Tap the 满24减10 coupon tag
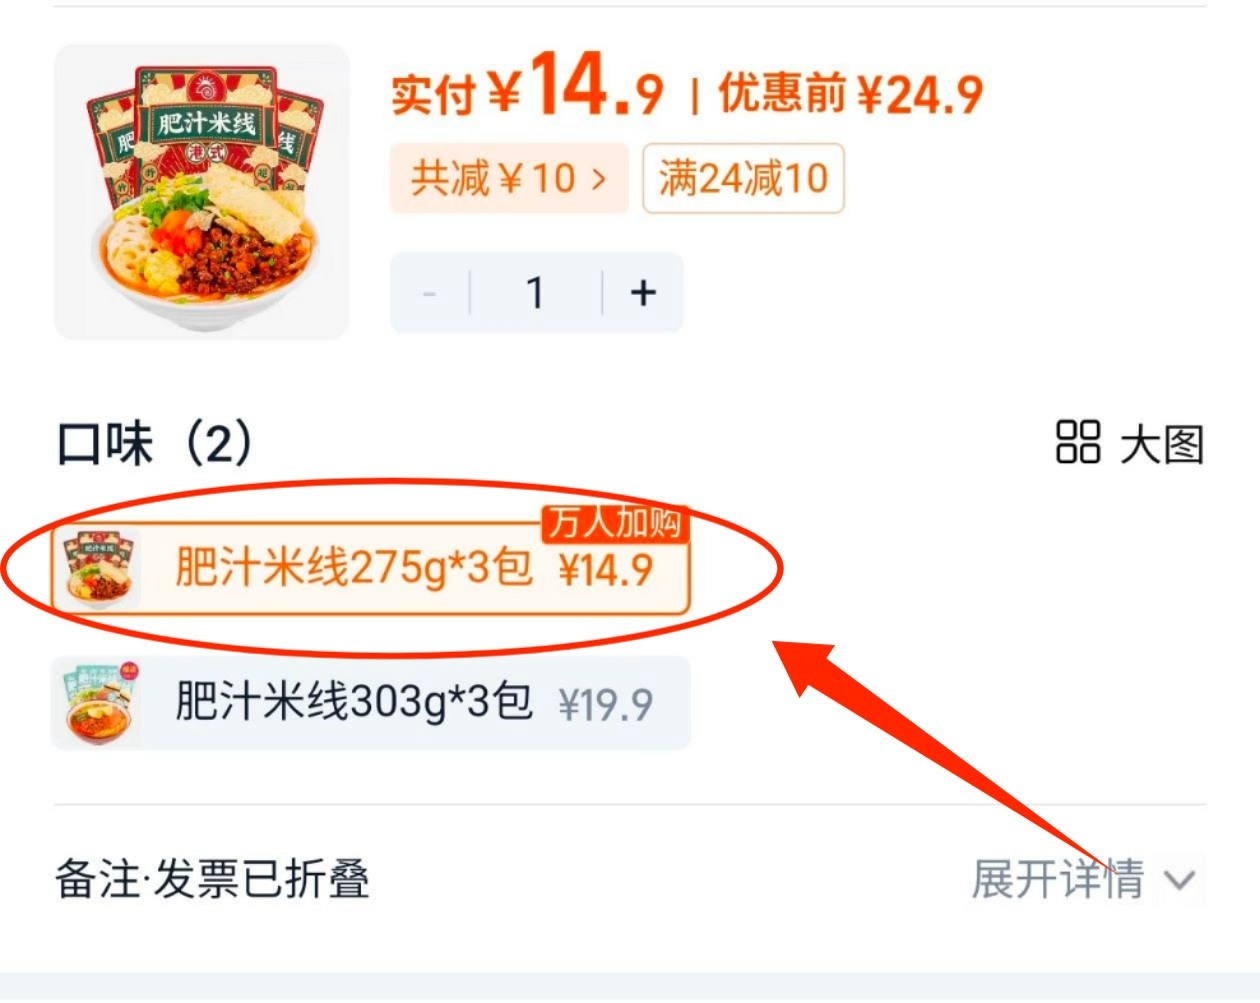 click(x=743, y=178)
